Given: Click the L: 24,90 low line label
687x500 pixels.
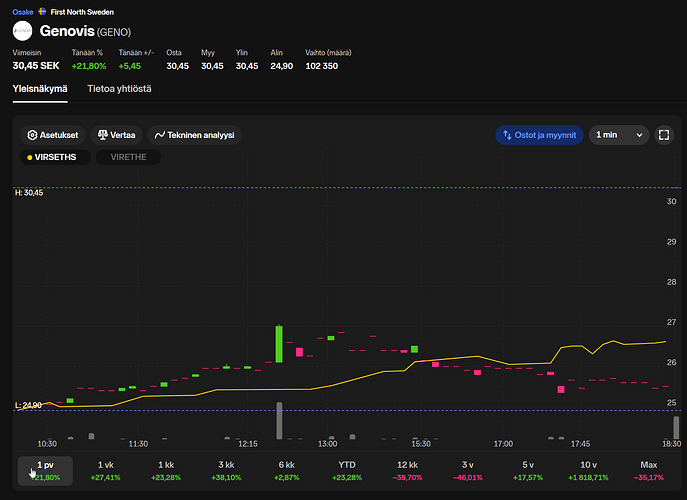Looking at the screenshot, I should tap(28, 405).
